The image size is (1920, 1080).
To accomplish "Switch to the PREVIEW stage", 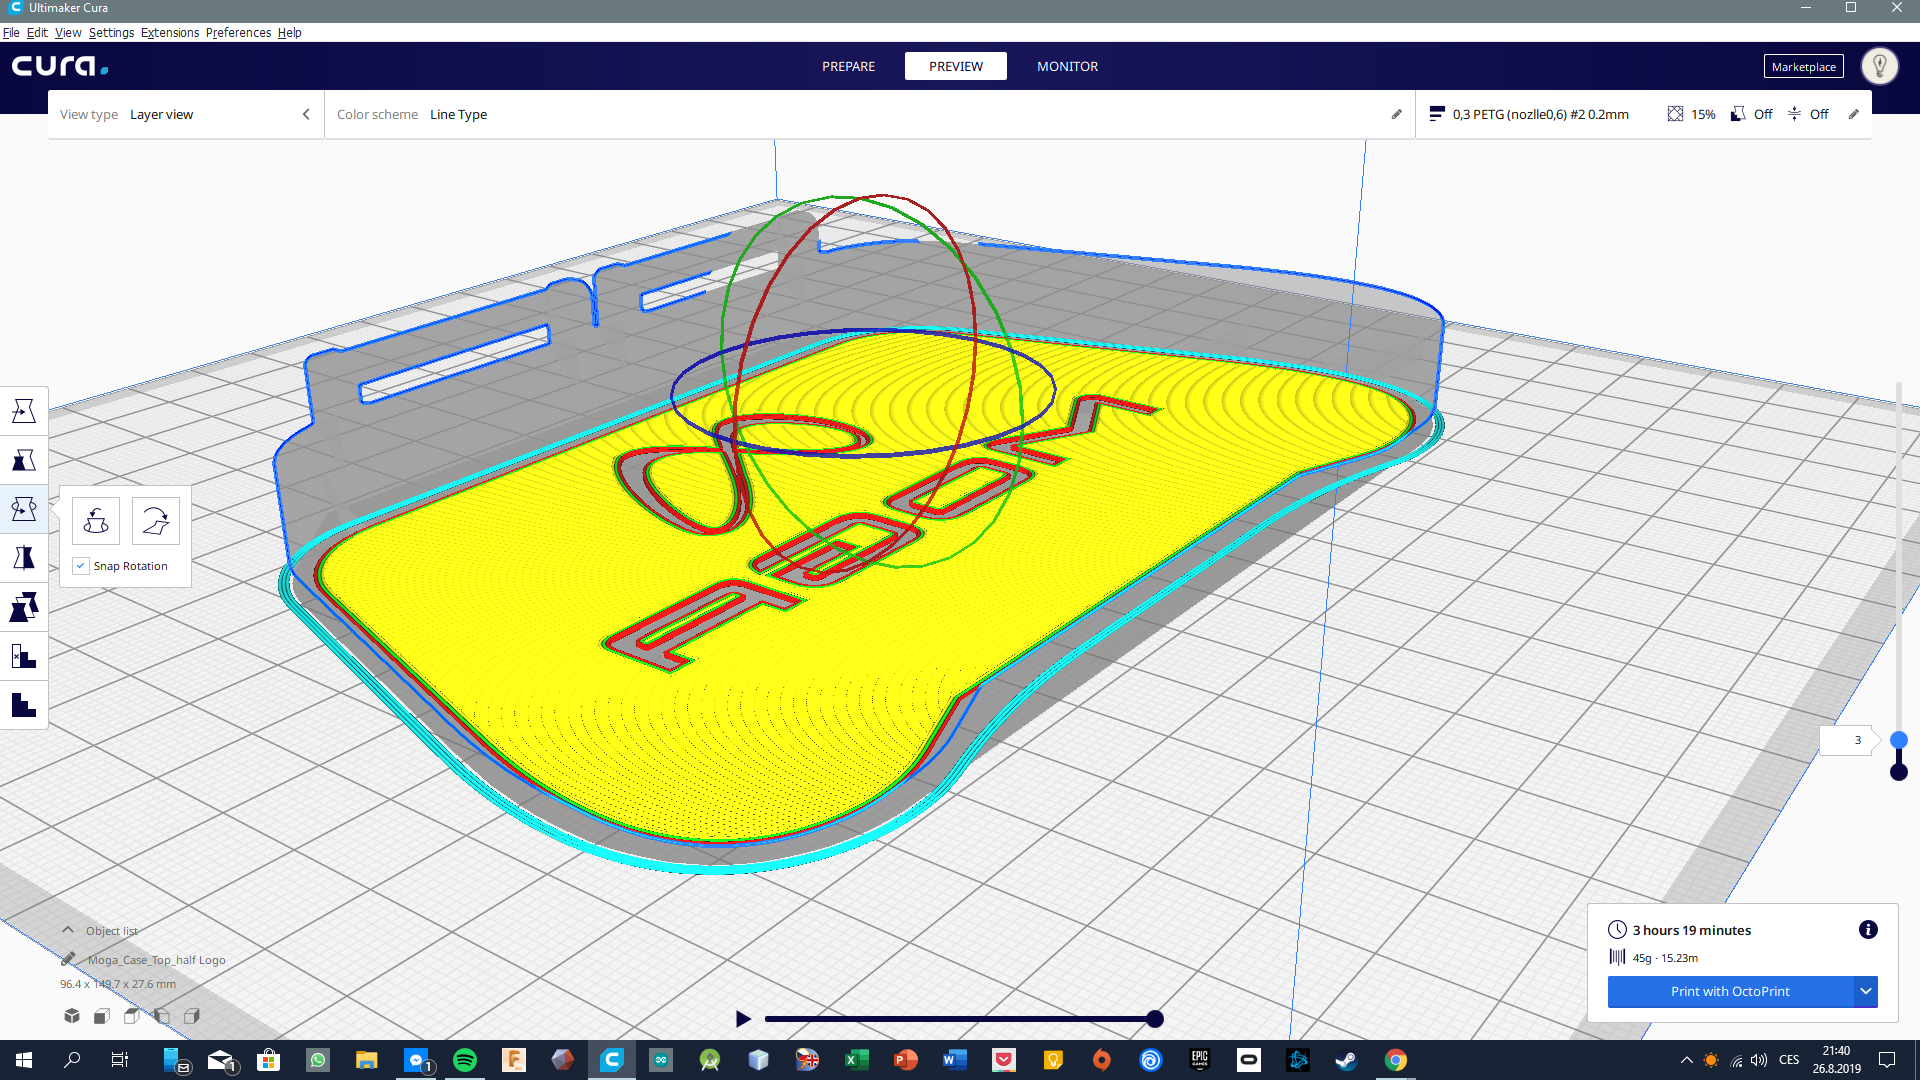I will [956, 66].
